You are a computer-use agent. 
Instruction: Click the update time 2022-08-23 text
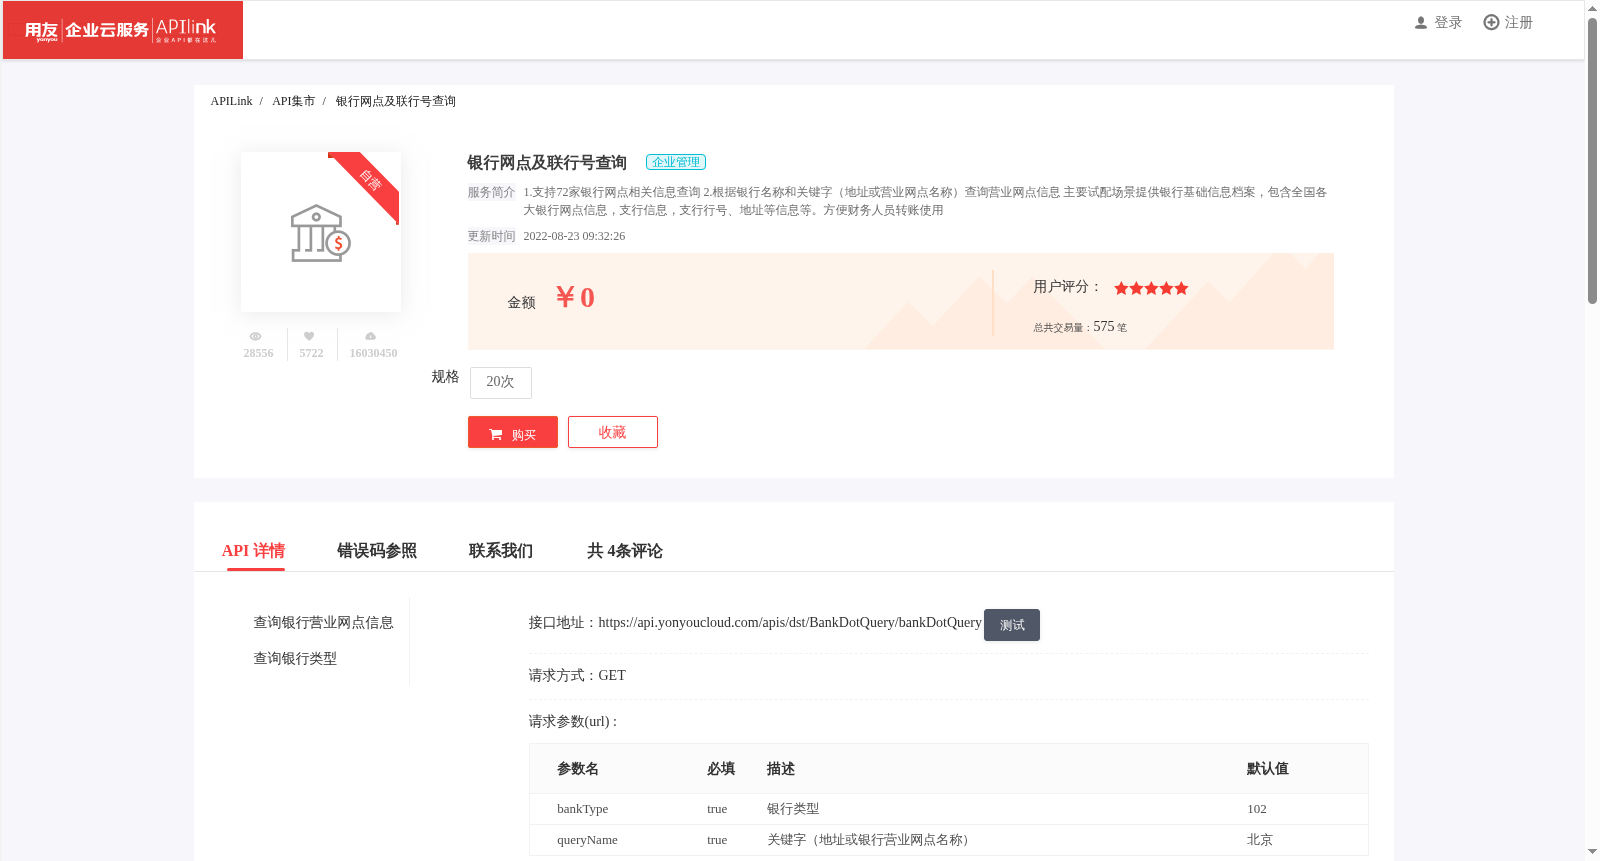[574, 237]
